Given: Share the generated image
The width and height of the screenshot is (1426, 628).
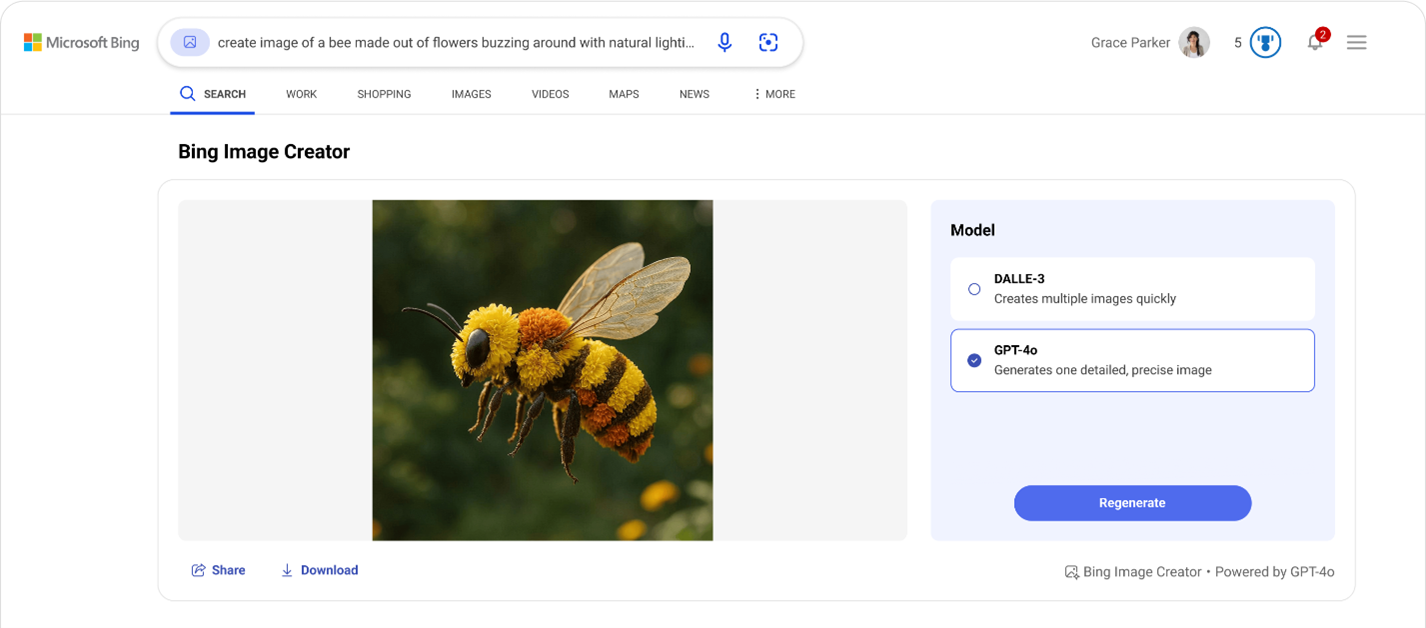Looking at the screenshot, I should click(x=218, y=570).
